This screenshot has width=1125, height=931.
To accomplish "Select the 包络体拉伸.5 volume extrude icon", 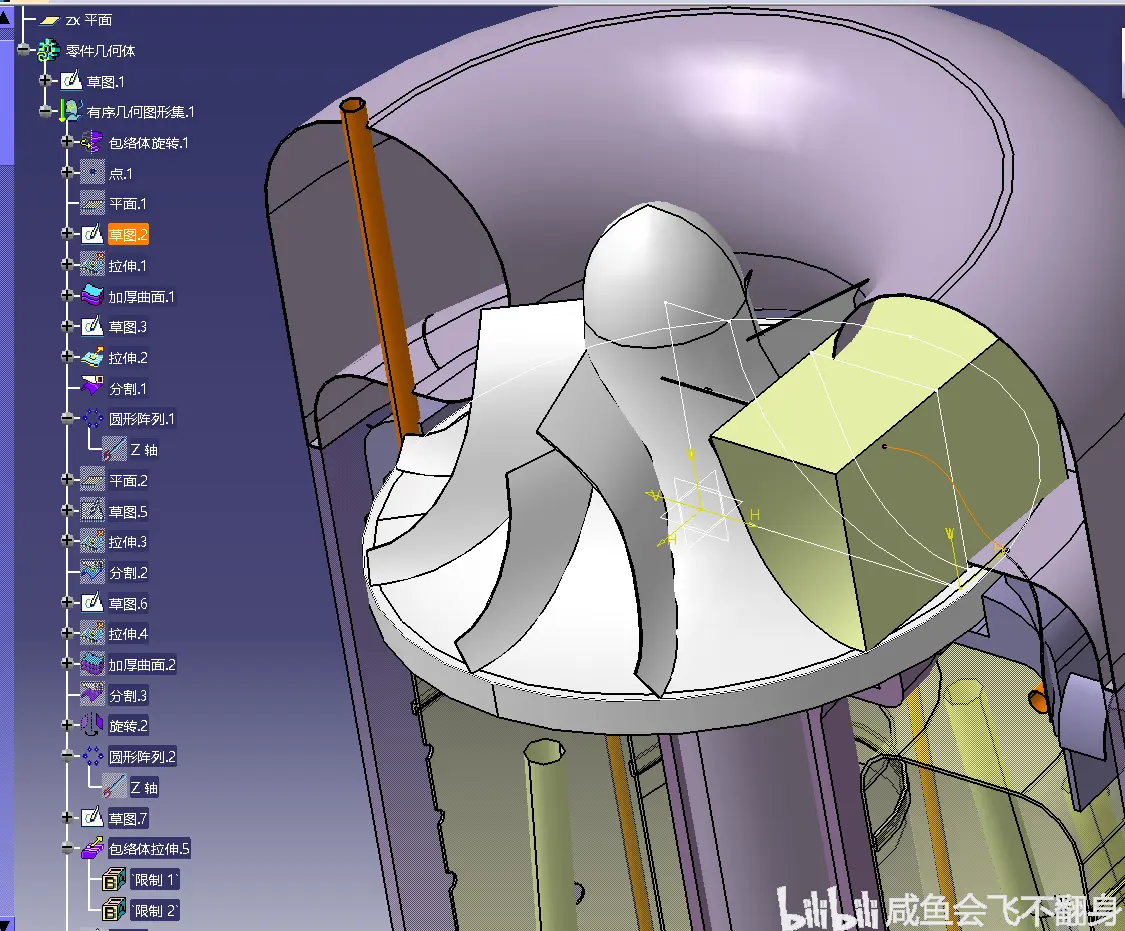I will [92, 849].
